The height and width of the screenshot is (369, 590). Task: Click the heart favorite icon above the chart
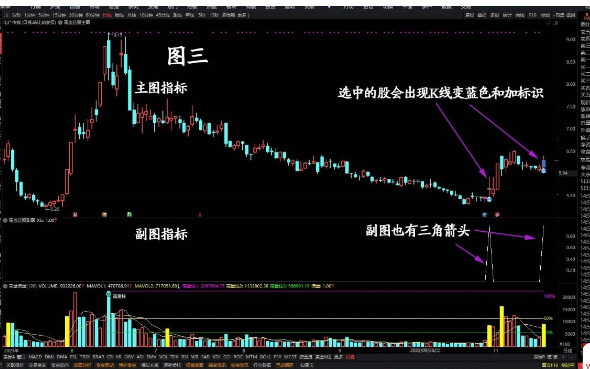tap(548, 23)
